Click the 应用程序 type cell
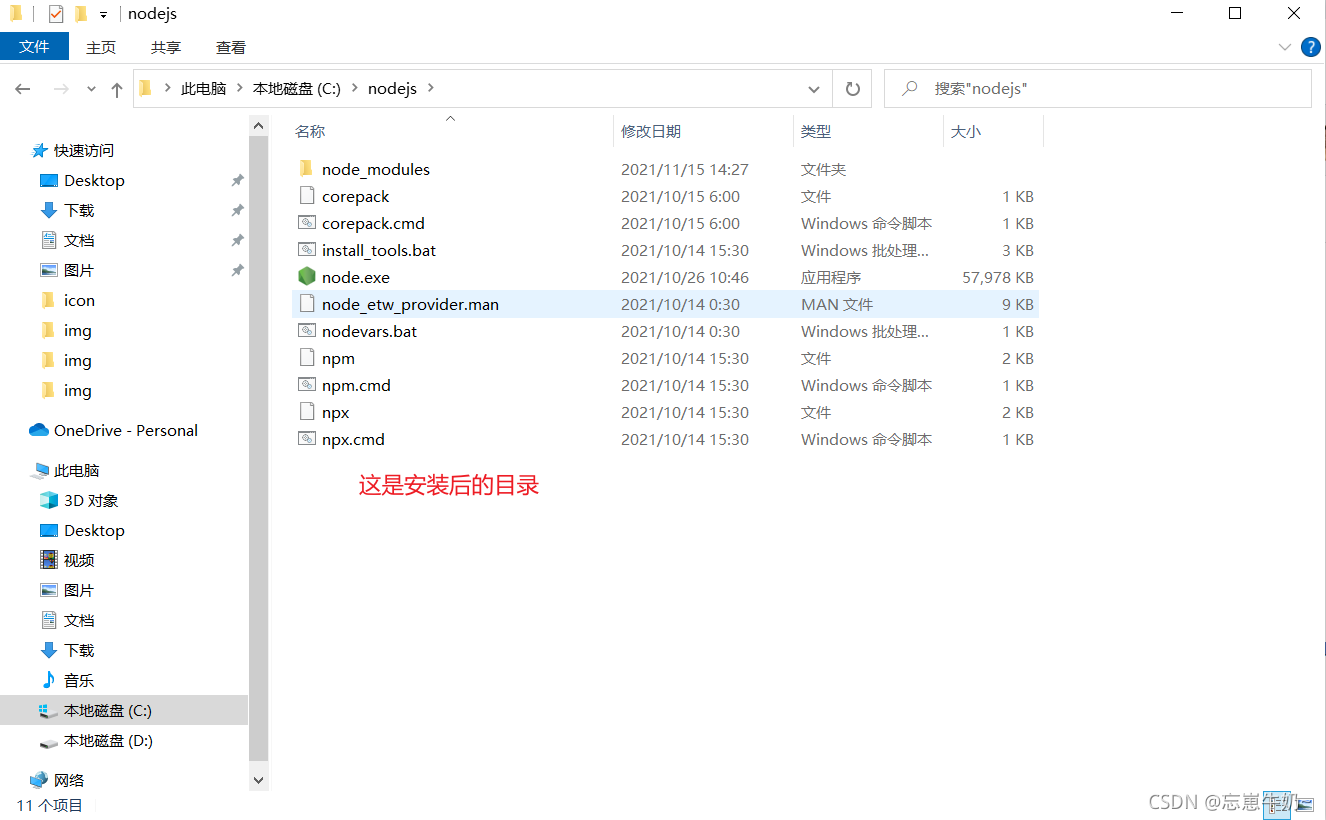1326x820 pixels. [831, 277]
